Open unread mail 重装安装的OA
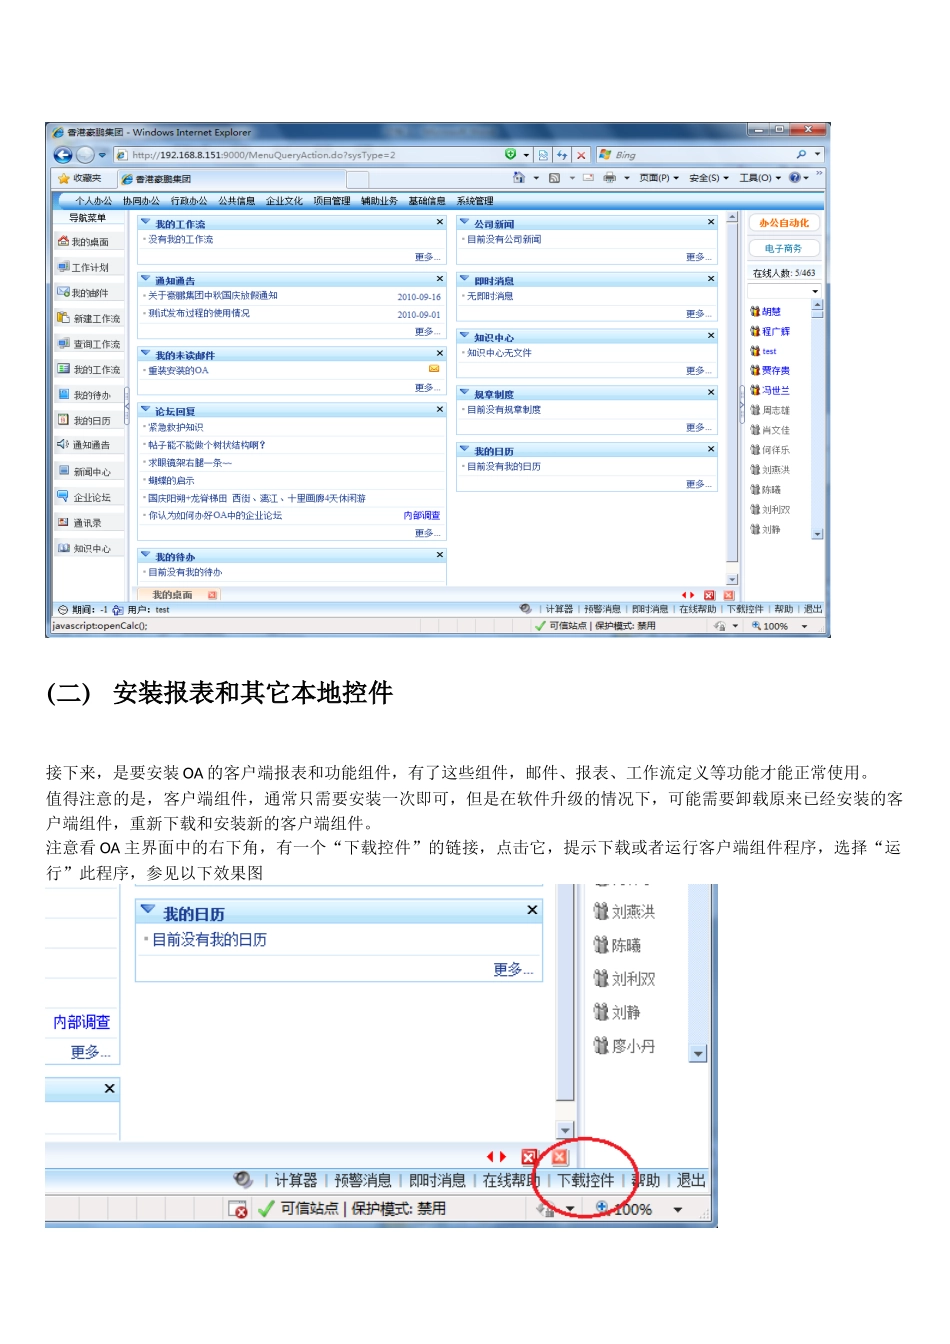This screenshot has height=1344, width=950. coord(179,370)
